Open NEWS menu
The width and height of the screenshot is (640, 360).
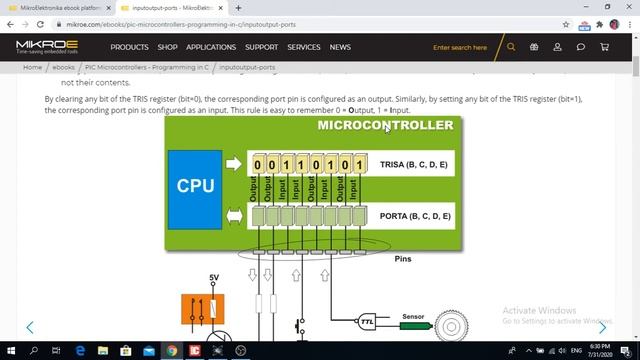[x=340, y=47]
